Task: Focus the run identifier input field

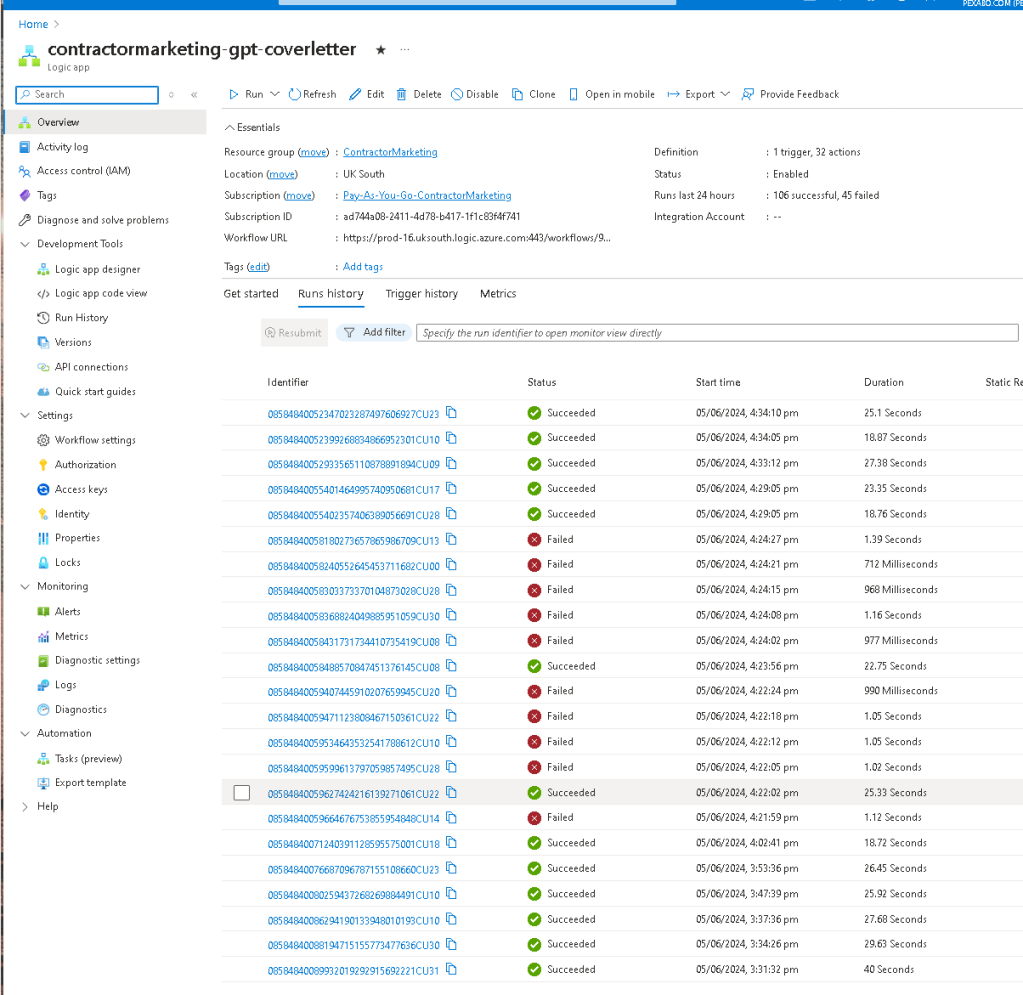Action: [x=717, y=333]
